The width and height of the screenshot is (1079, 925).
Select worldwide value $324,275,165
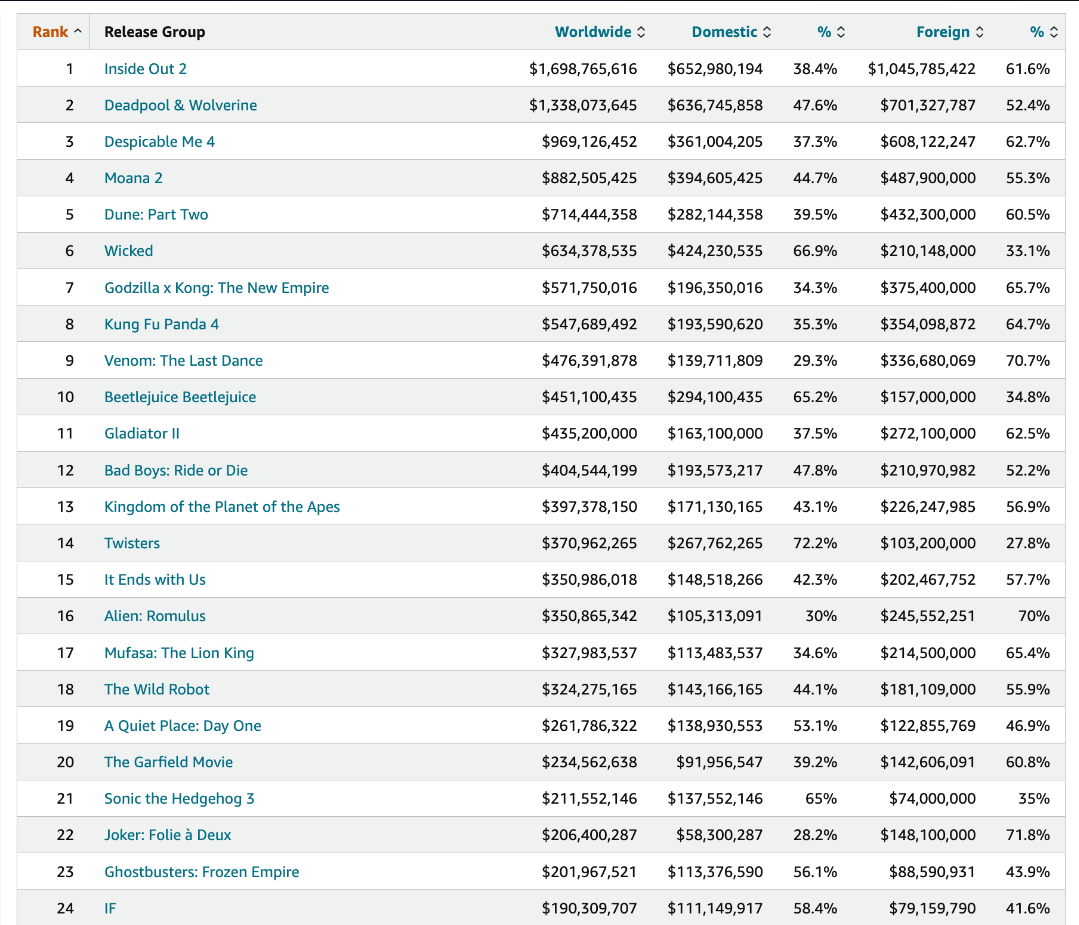pyautogui.click(x=589, y=690)
